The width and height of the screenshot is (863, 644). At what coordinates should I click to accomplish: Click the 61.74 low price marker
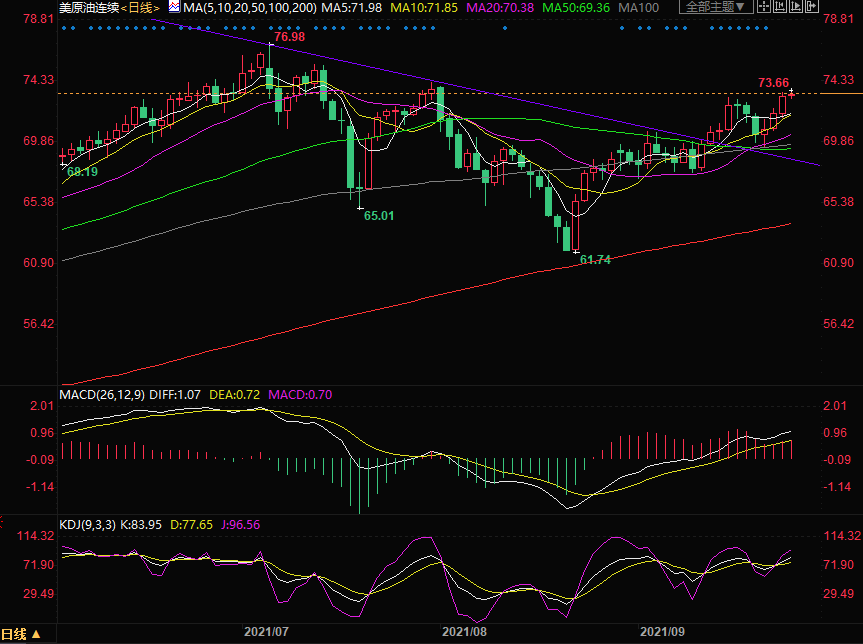(x=595, y=259)
